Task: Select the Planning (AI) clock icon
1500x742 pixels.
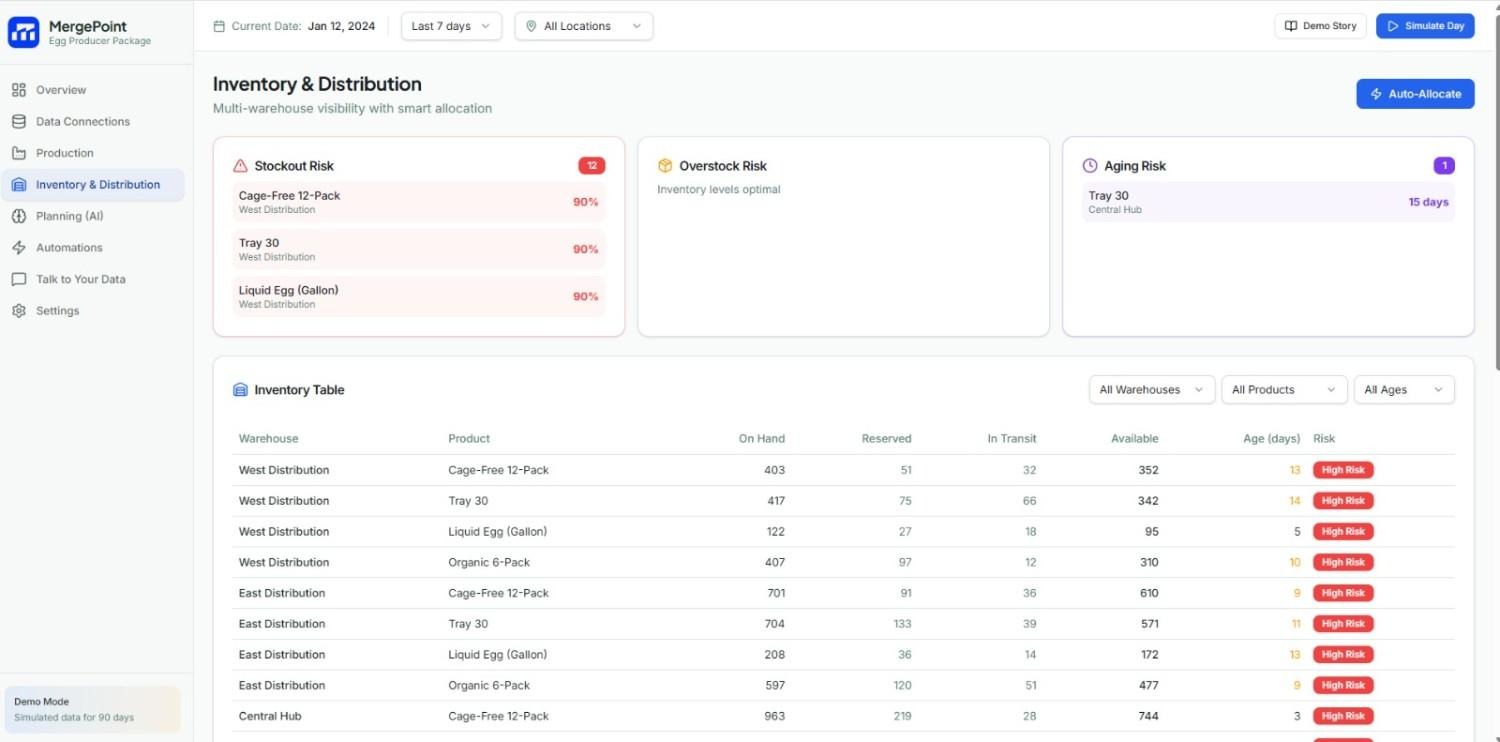Action: pos(18,215)
